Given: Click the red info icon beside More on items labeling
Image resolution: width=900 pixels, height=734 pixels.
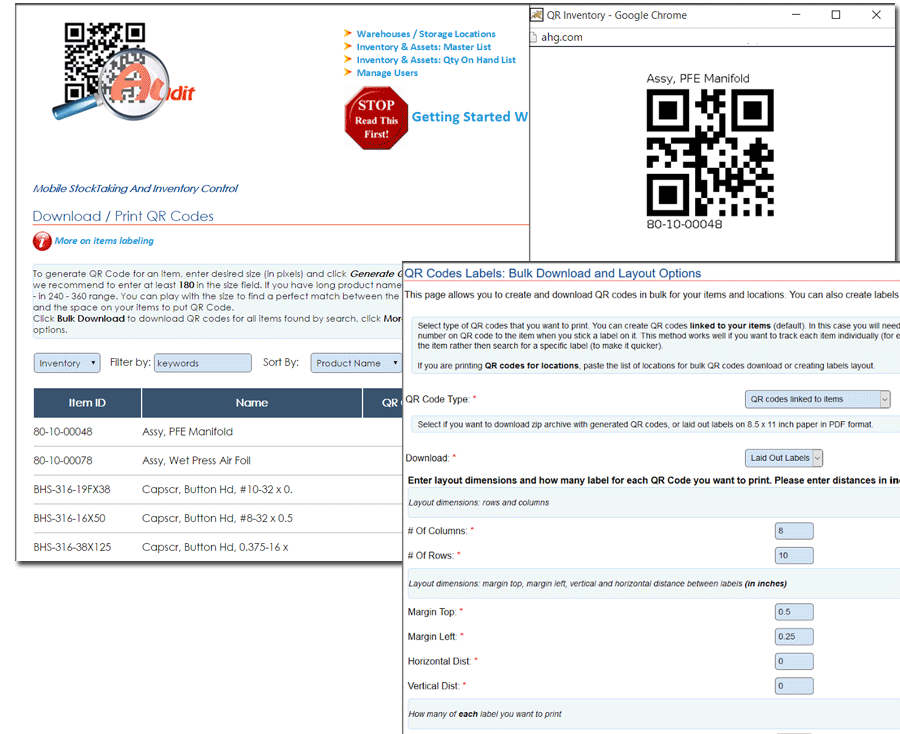Looking at the screenshot, I should tap(42, 241).
